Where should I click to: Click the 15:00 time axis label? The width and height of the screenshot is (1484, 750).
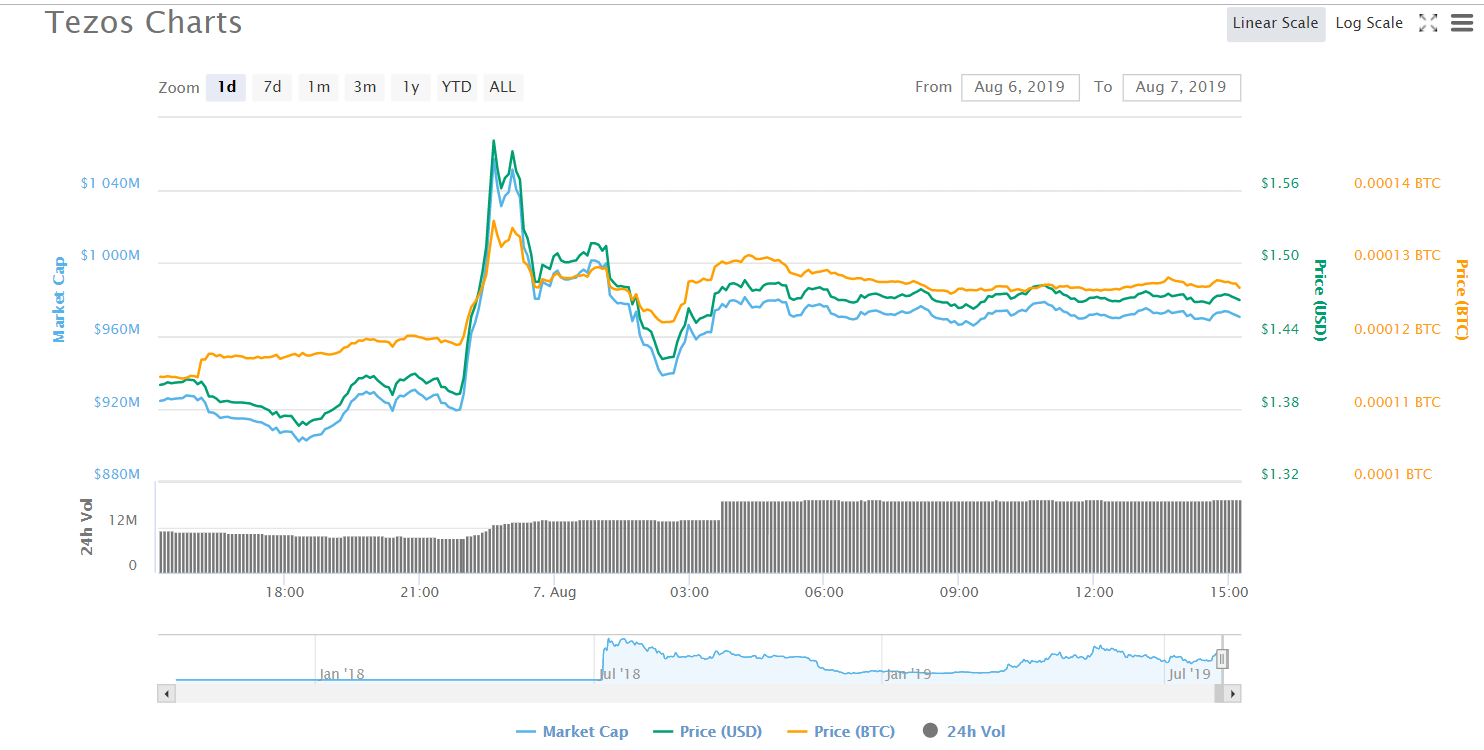pyautogui.click(x=1229, y=592)
